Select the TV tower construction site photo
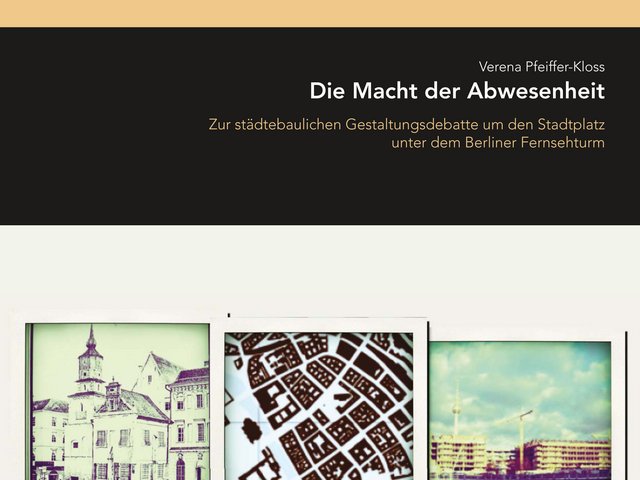The height and width of the screenshot is (480, 640). point(520,411)
